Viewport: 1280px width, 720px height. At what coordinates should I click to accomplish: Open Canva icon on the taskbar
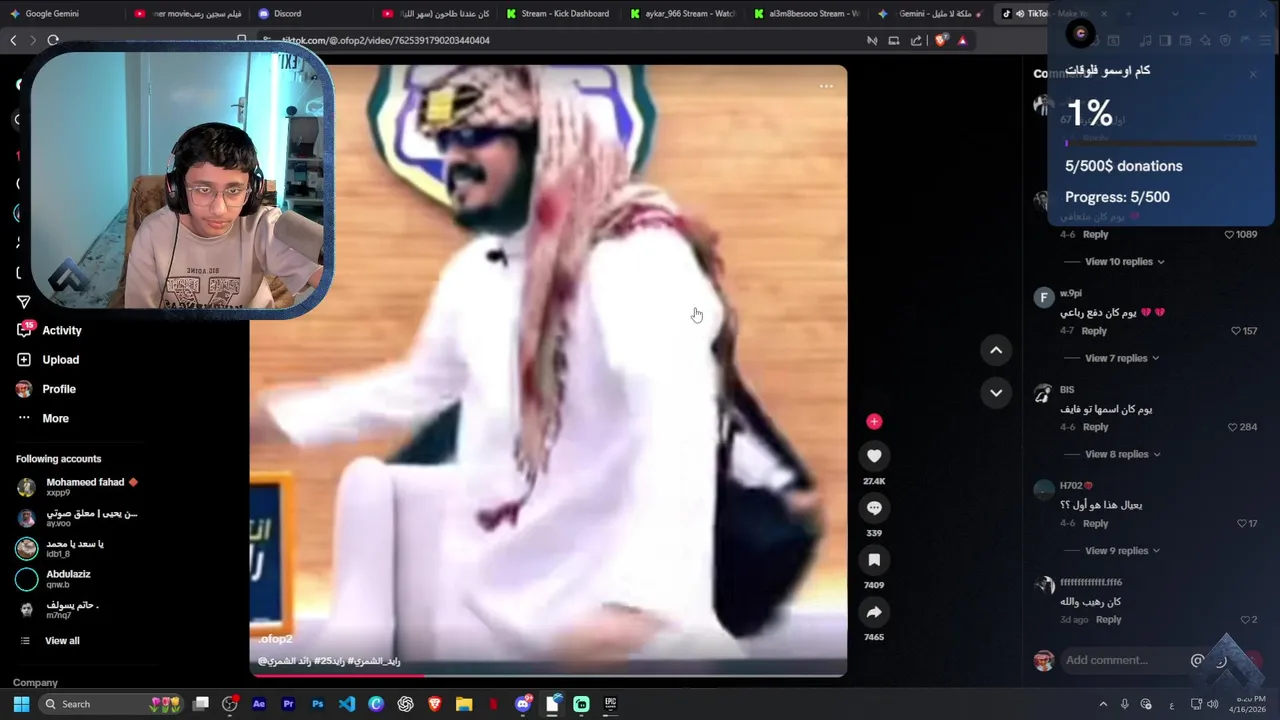pos(376,704)
